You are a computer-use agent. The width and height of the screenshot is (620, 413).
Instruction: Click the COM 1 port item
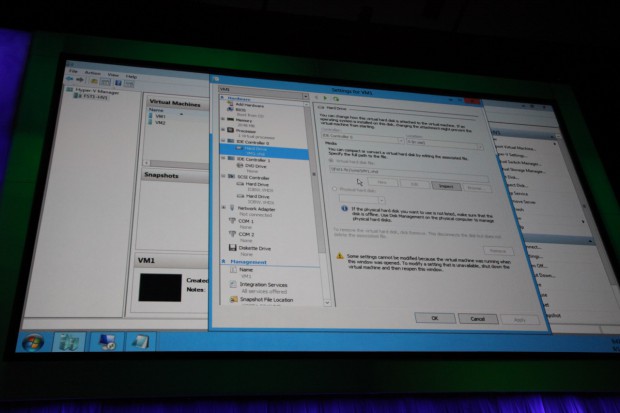coord(246,221)
